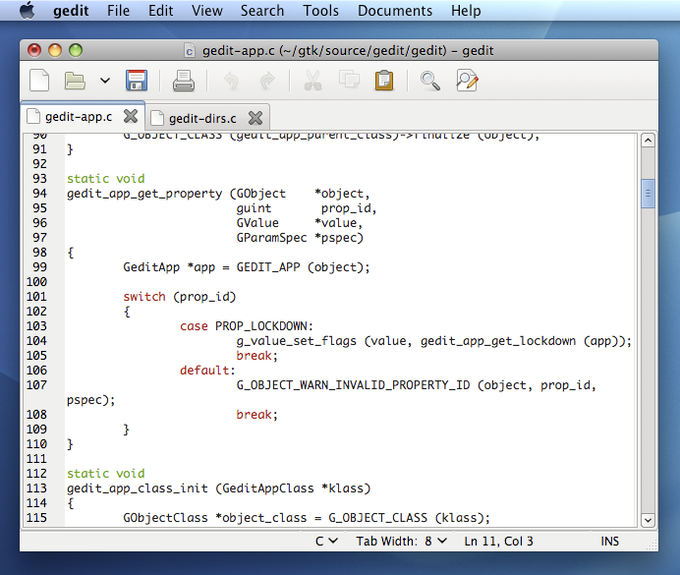Click the Redo arrow icon
Viewport: 680px width, 575px height.
[x=267, y=81]
